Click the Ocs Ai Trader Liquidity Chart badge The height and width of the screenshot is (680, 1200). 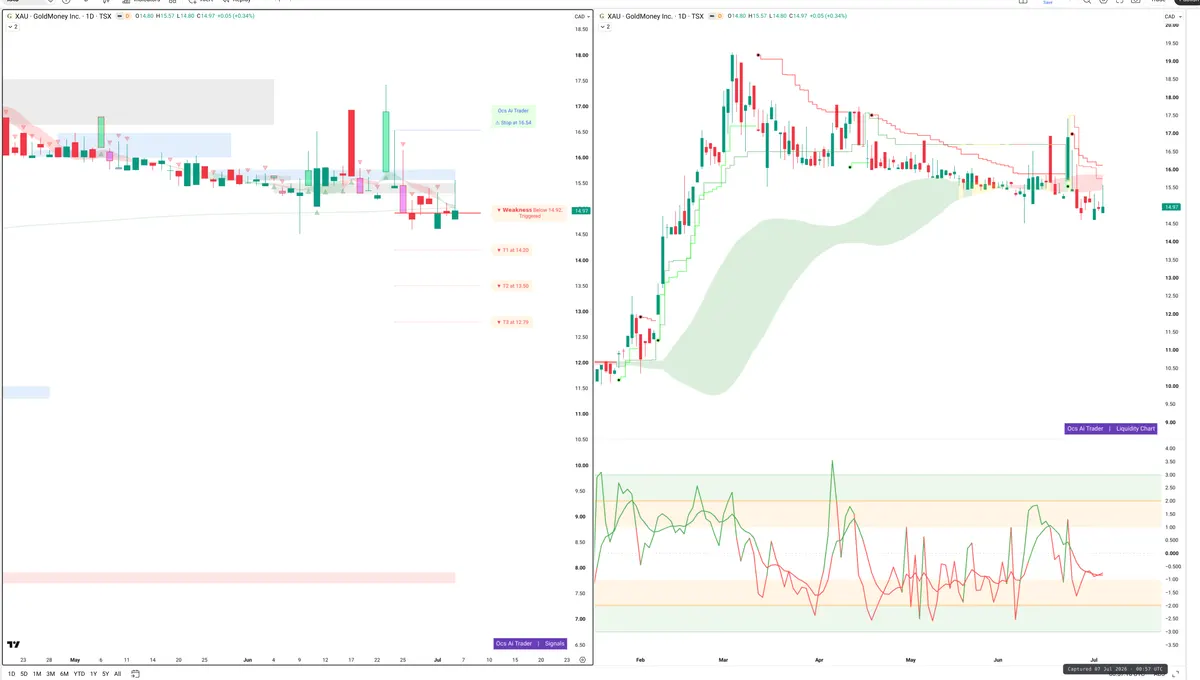point(1111,428)
